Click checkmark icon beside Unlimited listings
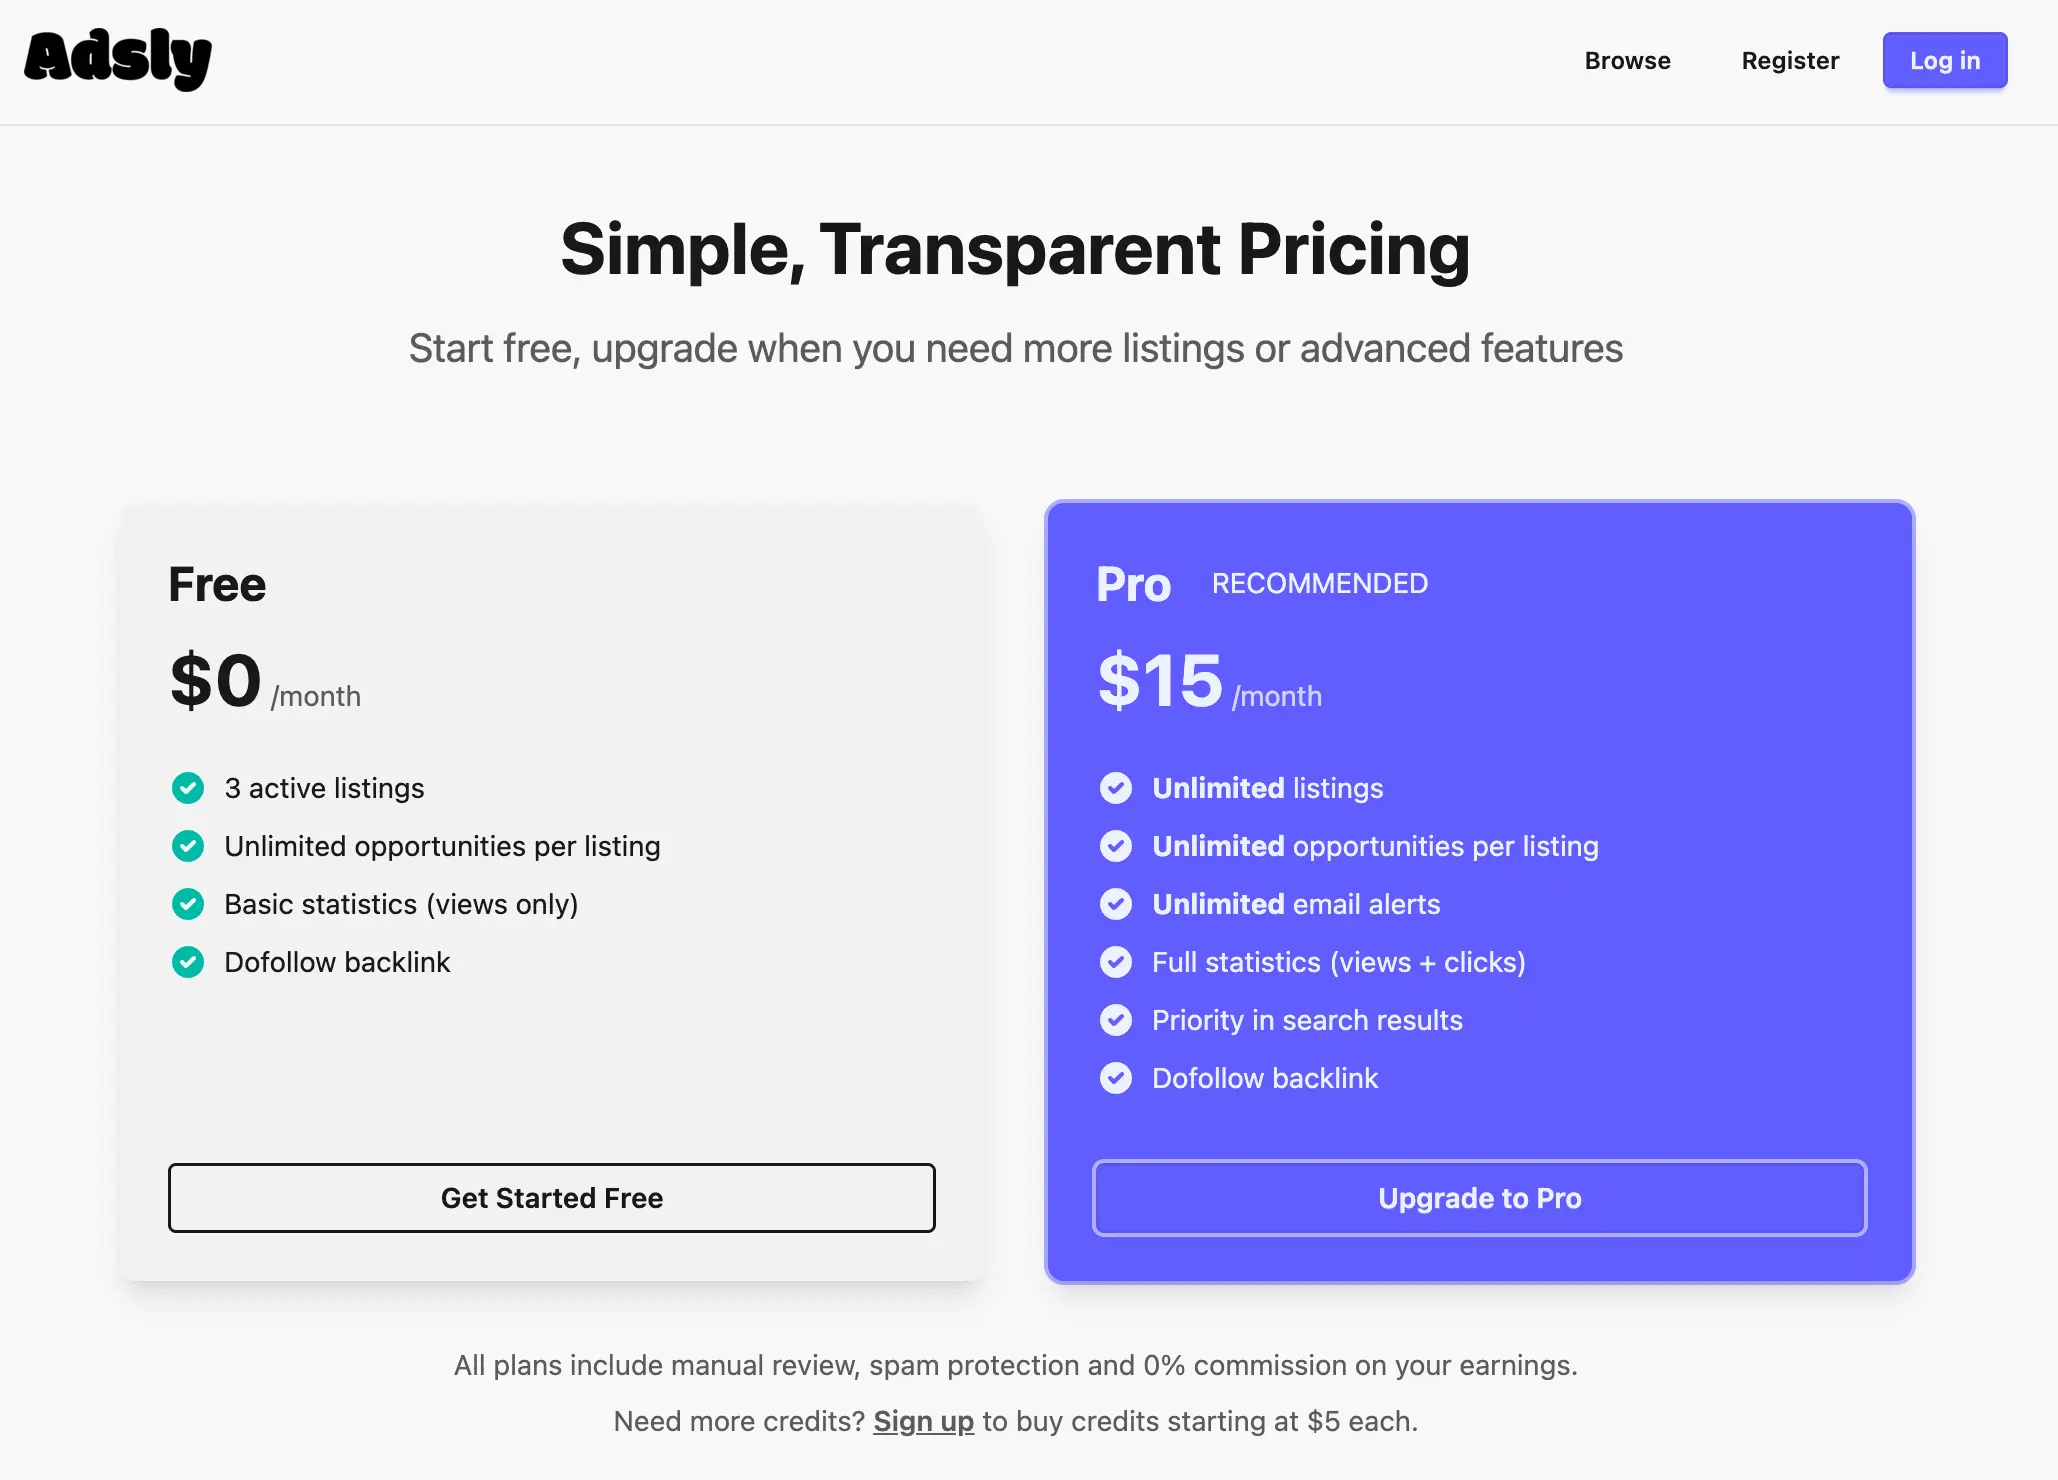Image resolution: width=2058 pixels, height=1480 pixels. [1116, 788]
